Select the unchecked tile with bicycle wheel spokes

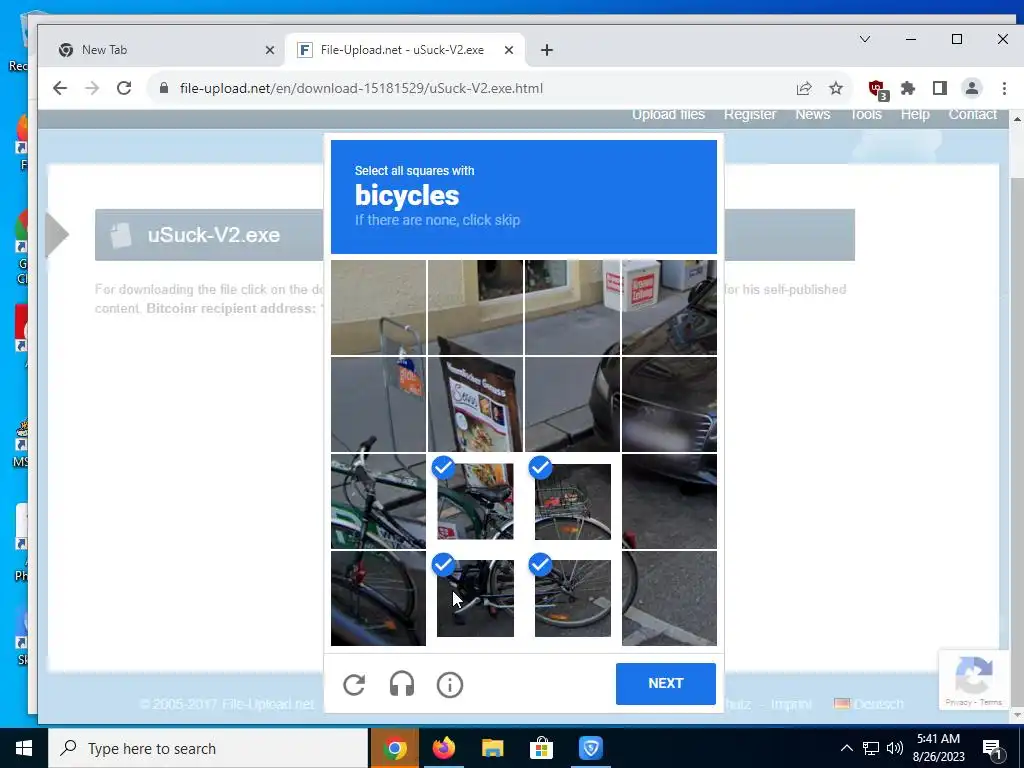pos(378,598)
